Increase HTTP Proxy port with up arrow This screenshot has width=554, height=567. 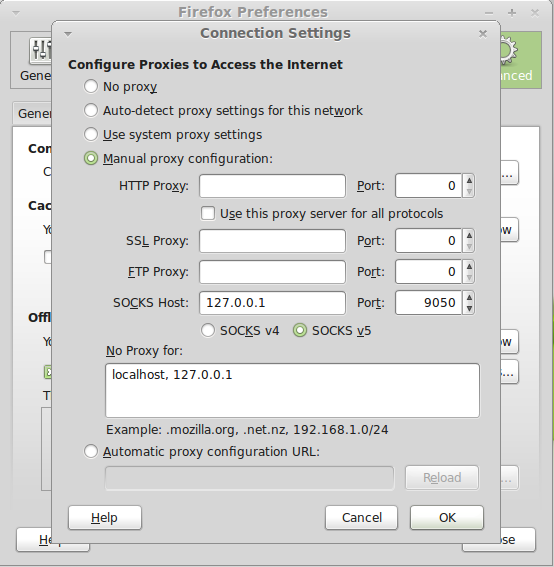pos(469,180)
